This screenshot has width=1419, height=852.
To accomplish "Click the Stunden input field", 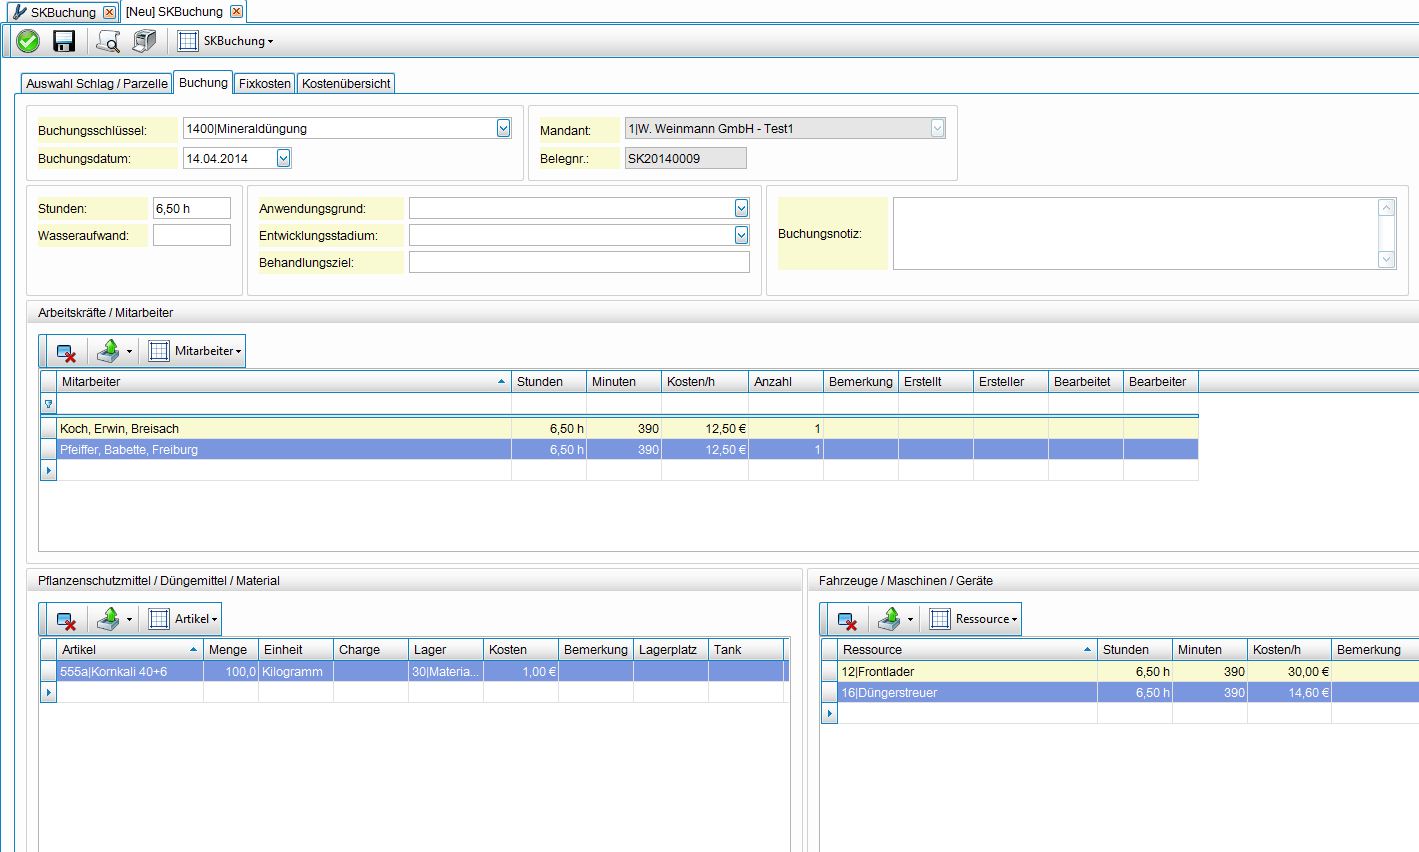I will click(192, 208).
